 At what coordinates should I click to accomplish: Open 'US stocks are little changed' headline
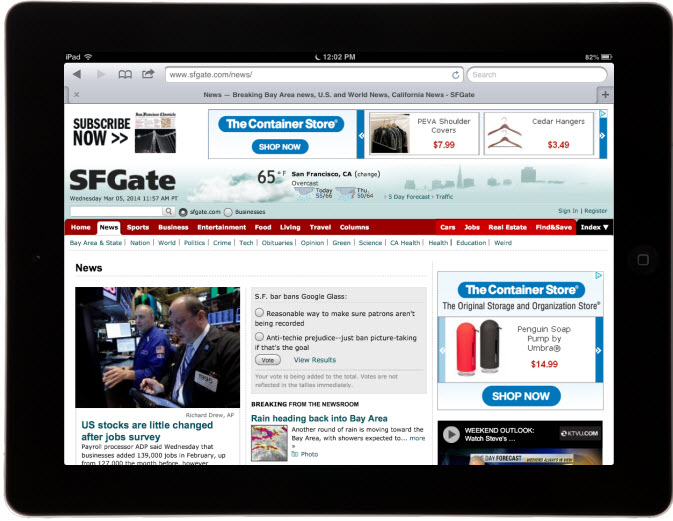(147, 431)
